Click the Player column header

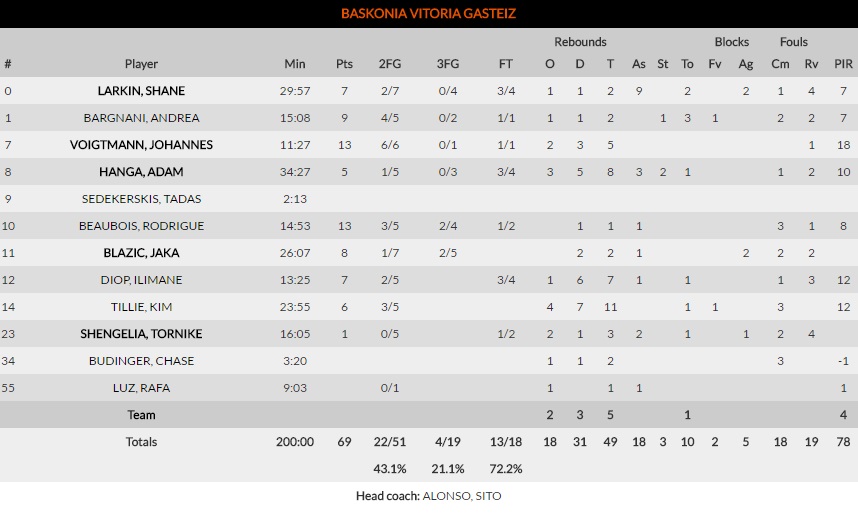141,64
